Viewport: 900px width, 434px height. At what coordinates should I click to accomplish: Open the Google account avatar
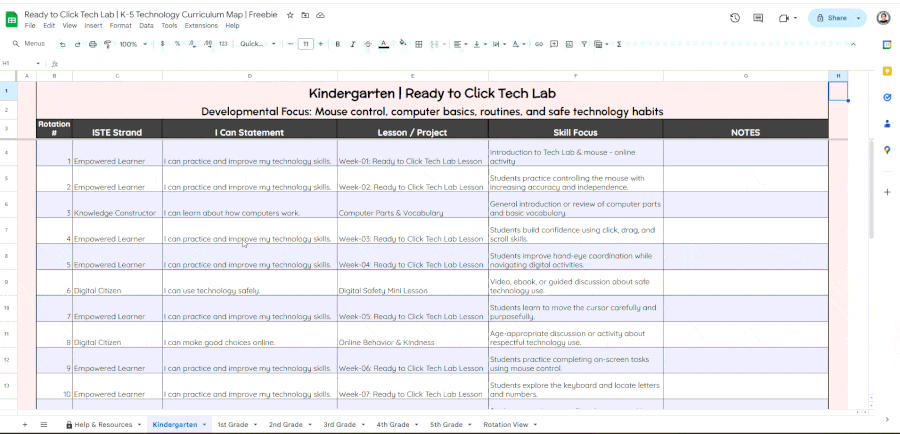tap(883, 18)
